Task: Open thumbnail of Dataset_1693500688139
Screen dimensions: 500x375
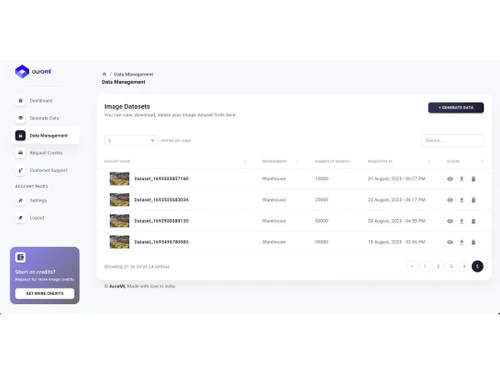Action: [119, 221]
